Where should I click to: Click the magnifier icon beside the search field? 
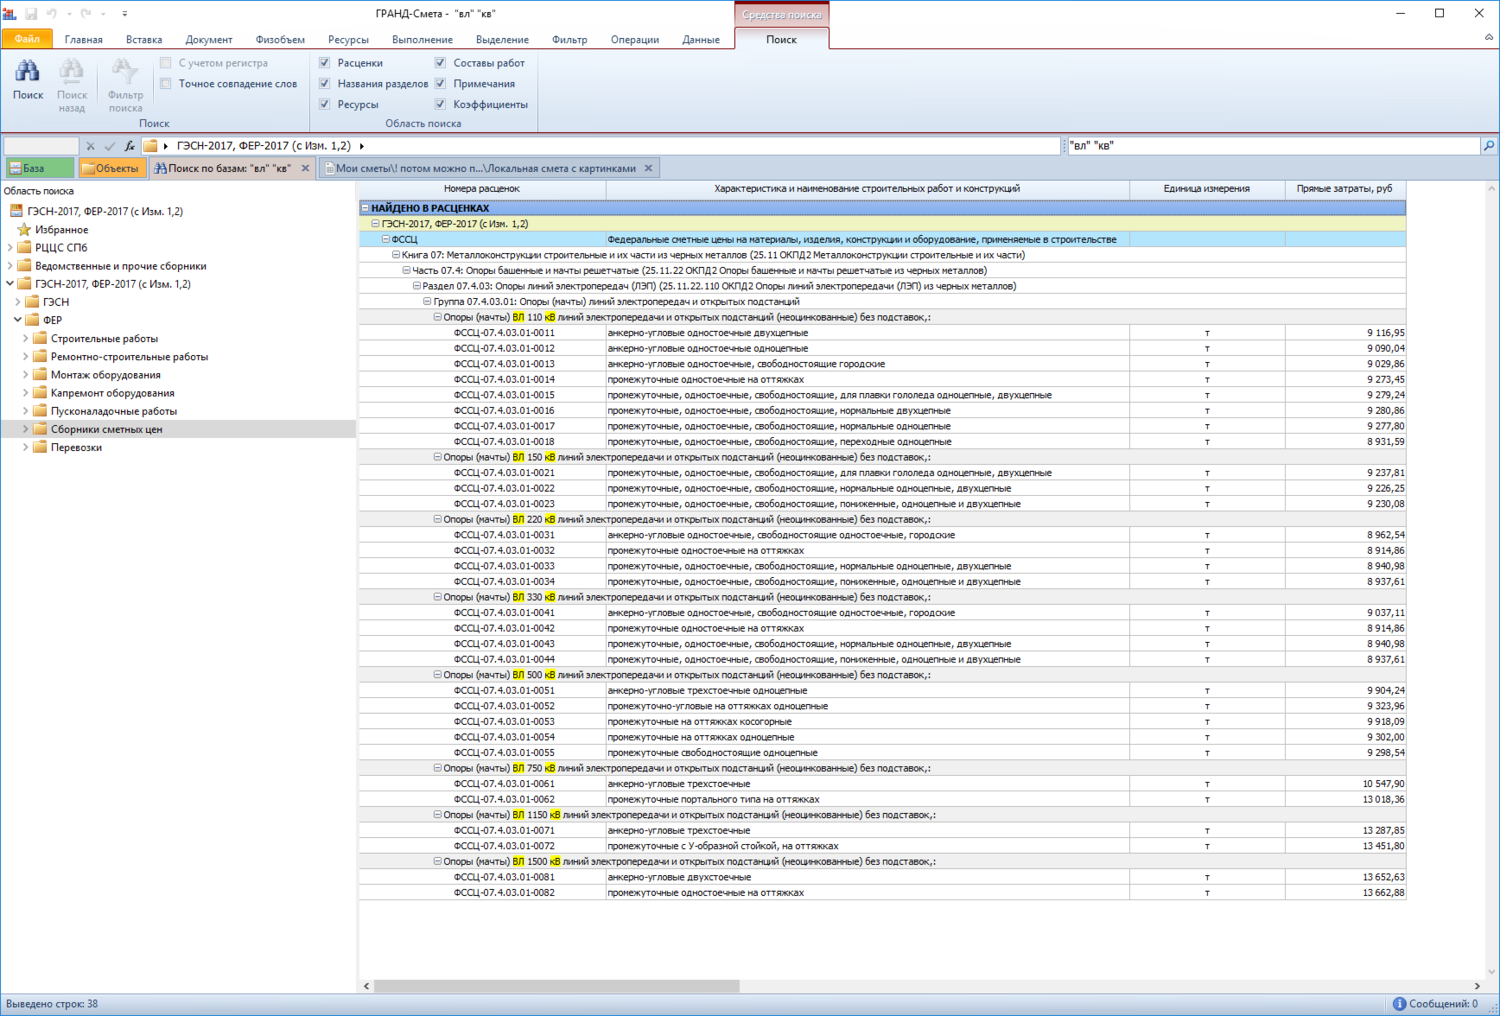pyautogui.click(x=1488, y=146)
